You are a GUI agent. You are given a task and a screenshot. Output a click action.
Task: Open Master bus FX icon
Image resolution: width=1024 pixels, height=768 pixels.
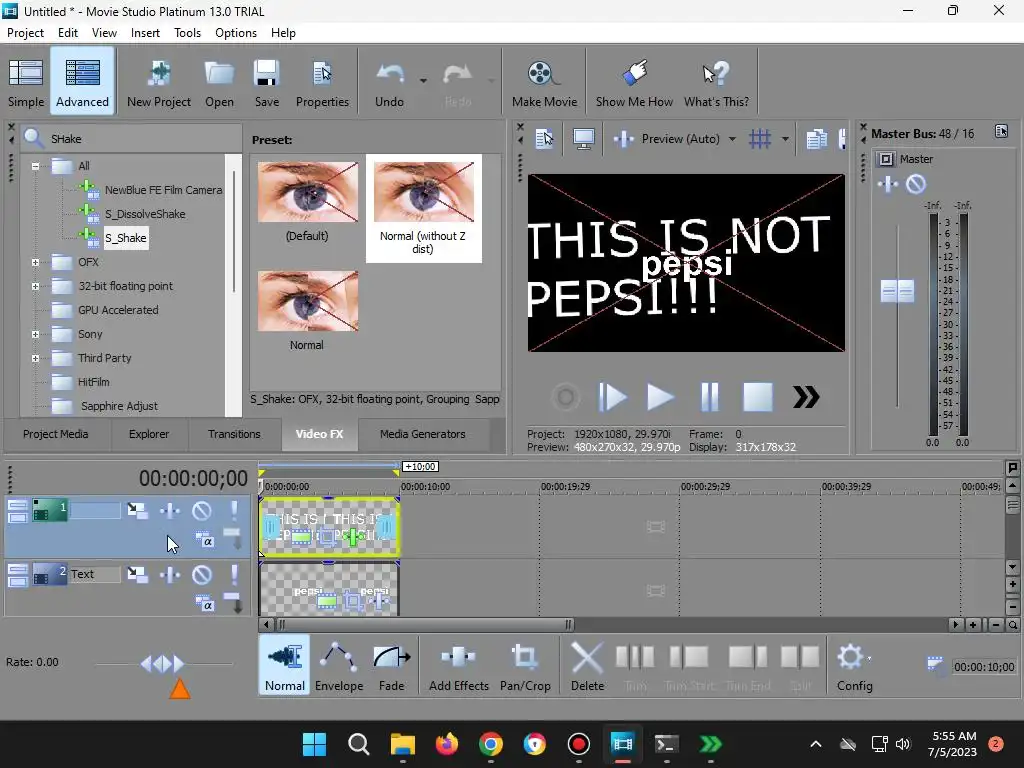coord(888,184)
